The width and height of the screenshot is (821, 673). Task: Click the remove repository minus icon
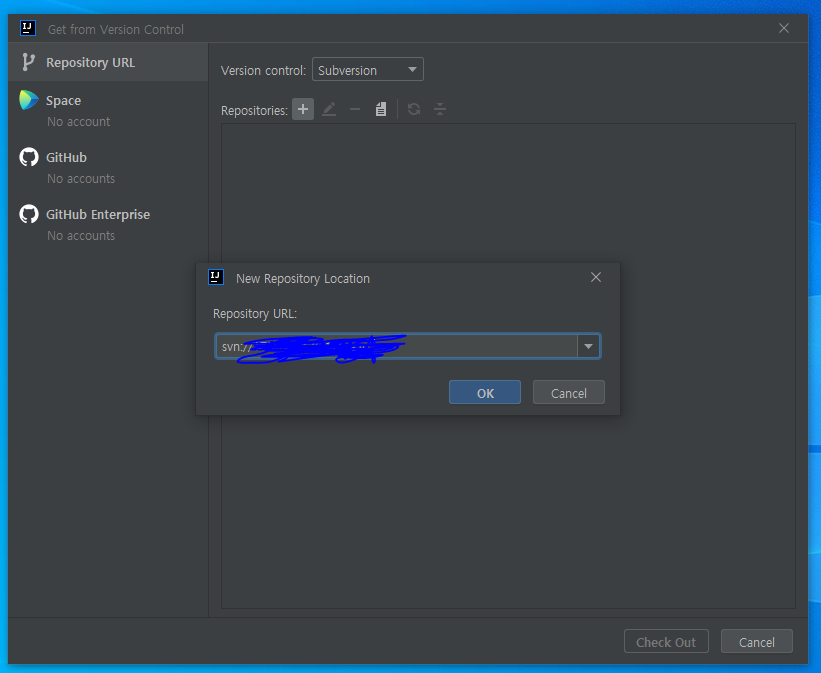click(355, 109)
